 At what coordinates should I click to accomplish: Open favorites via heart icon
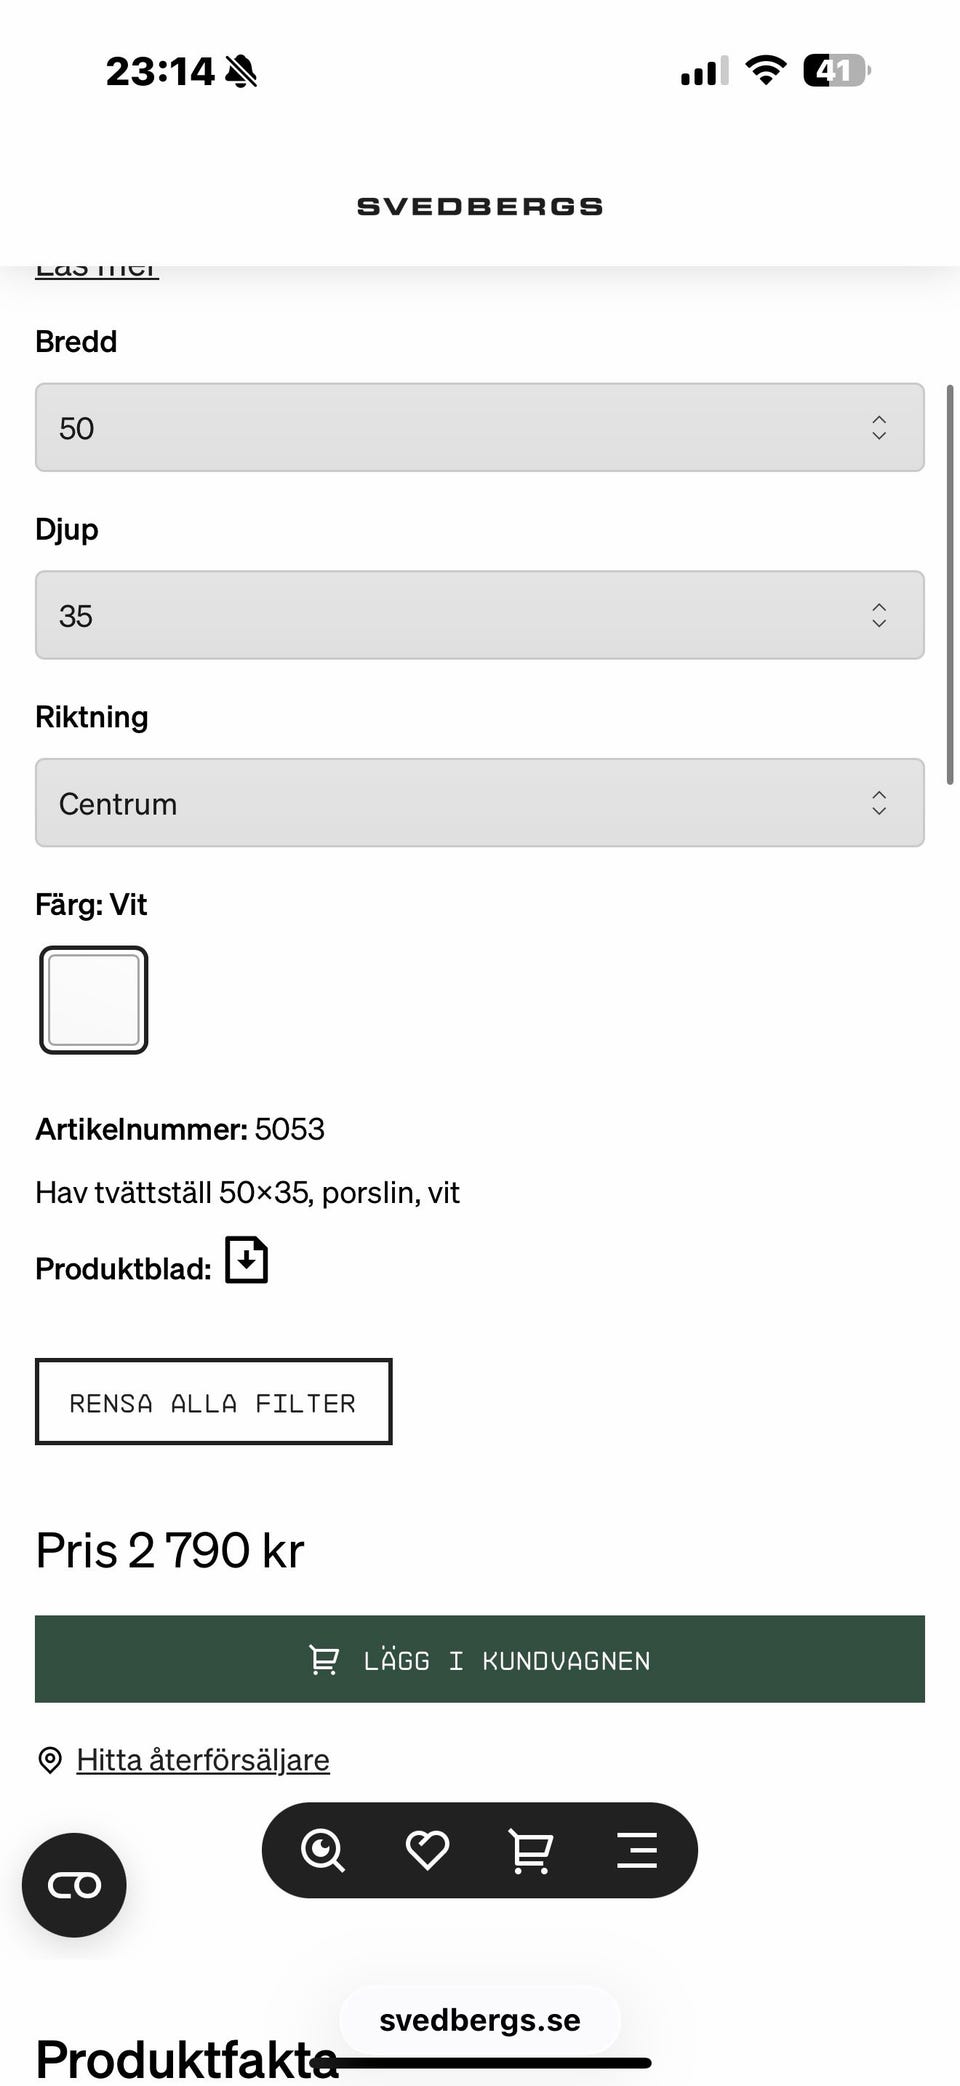pyautogui.click(x=427, y=1850)
